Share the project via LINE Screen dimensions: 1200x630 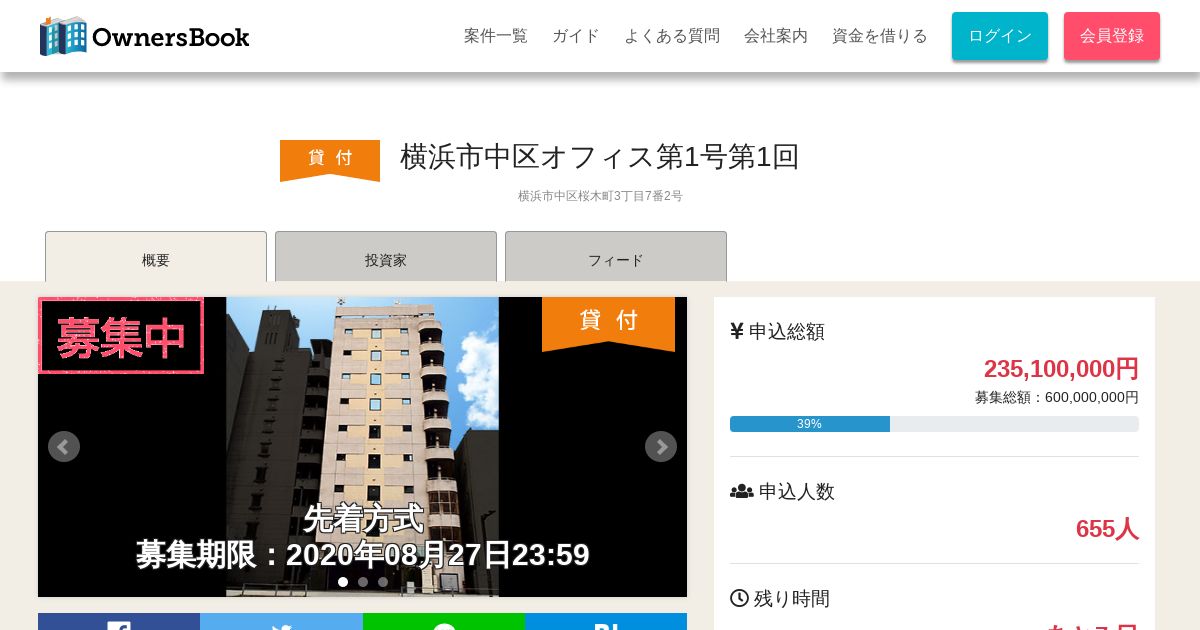point(444,622)
